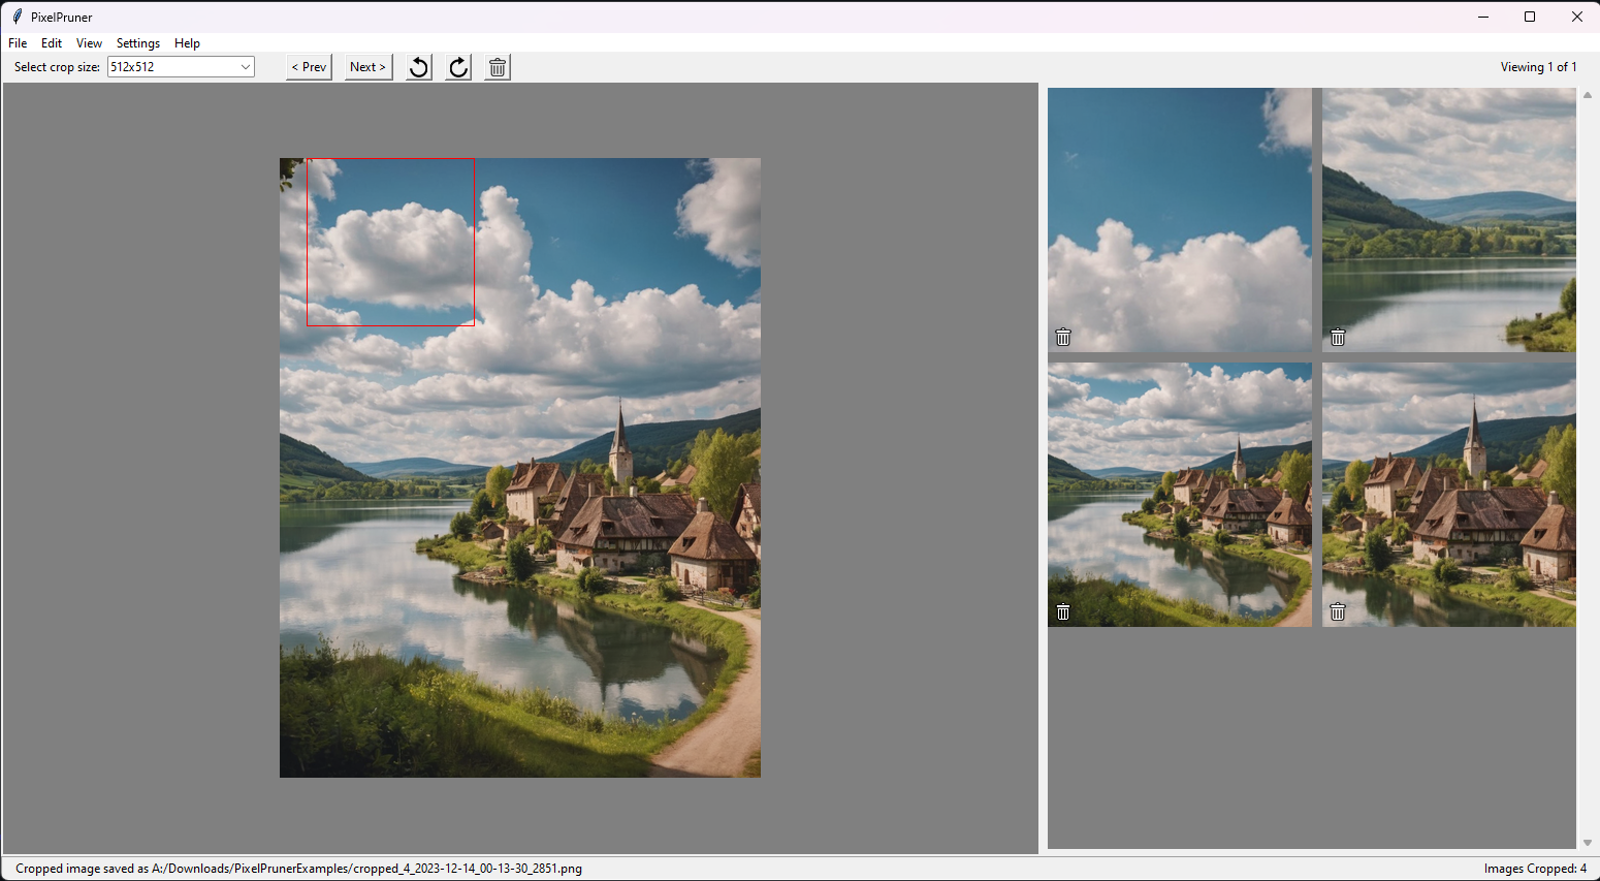Delete the lake and village reflection crop
The width and height of the screenshot is (1600, 881).
tap(1063, 612)
